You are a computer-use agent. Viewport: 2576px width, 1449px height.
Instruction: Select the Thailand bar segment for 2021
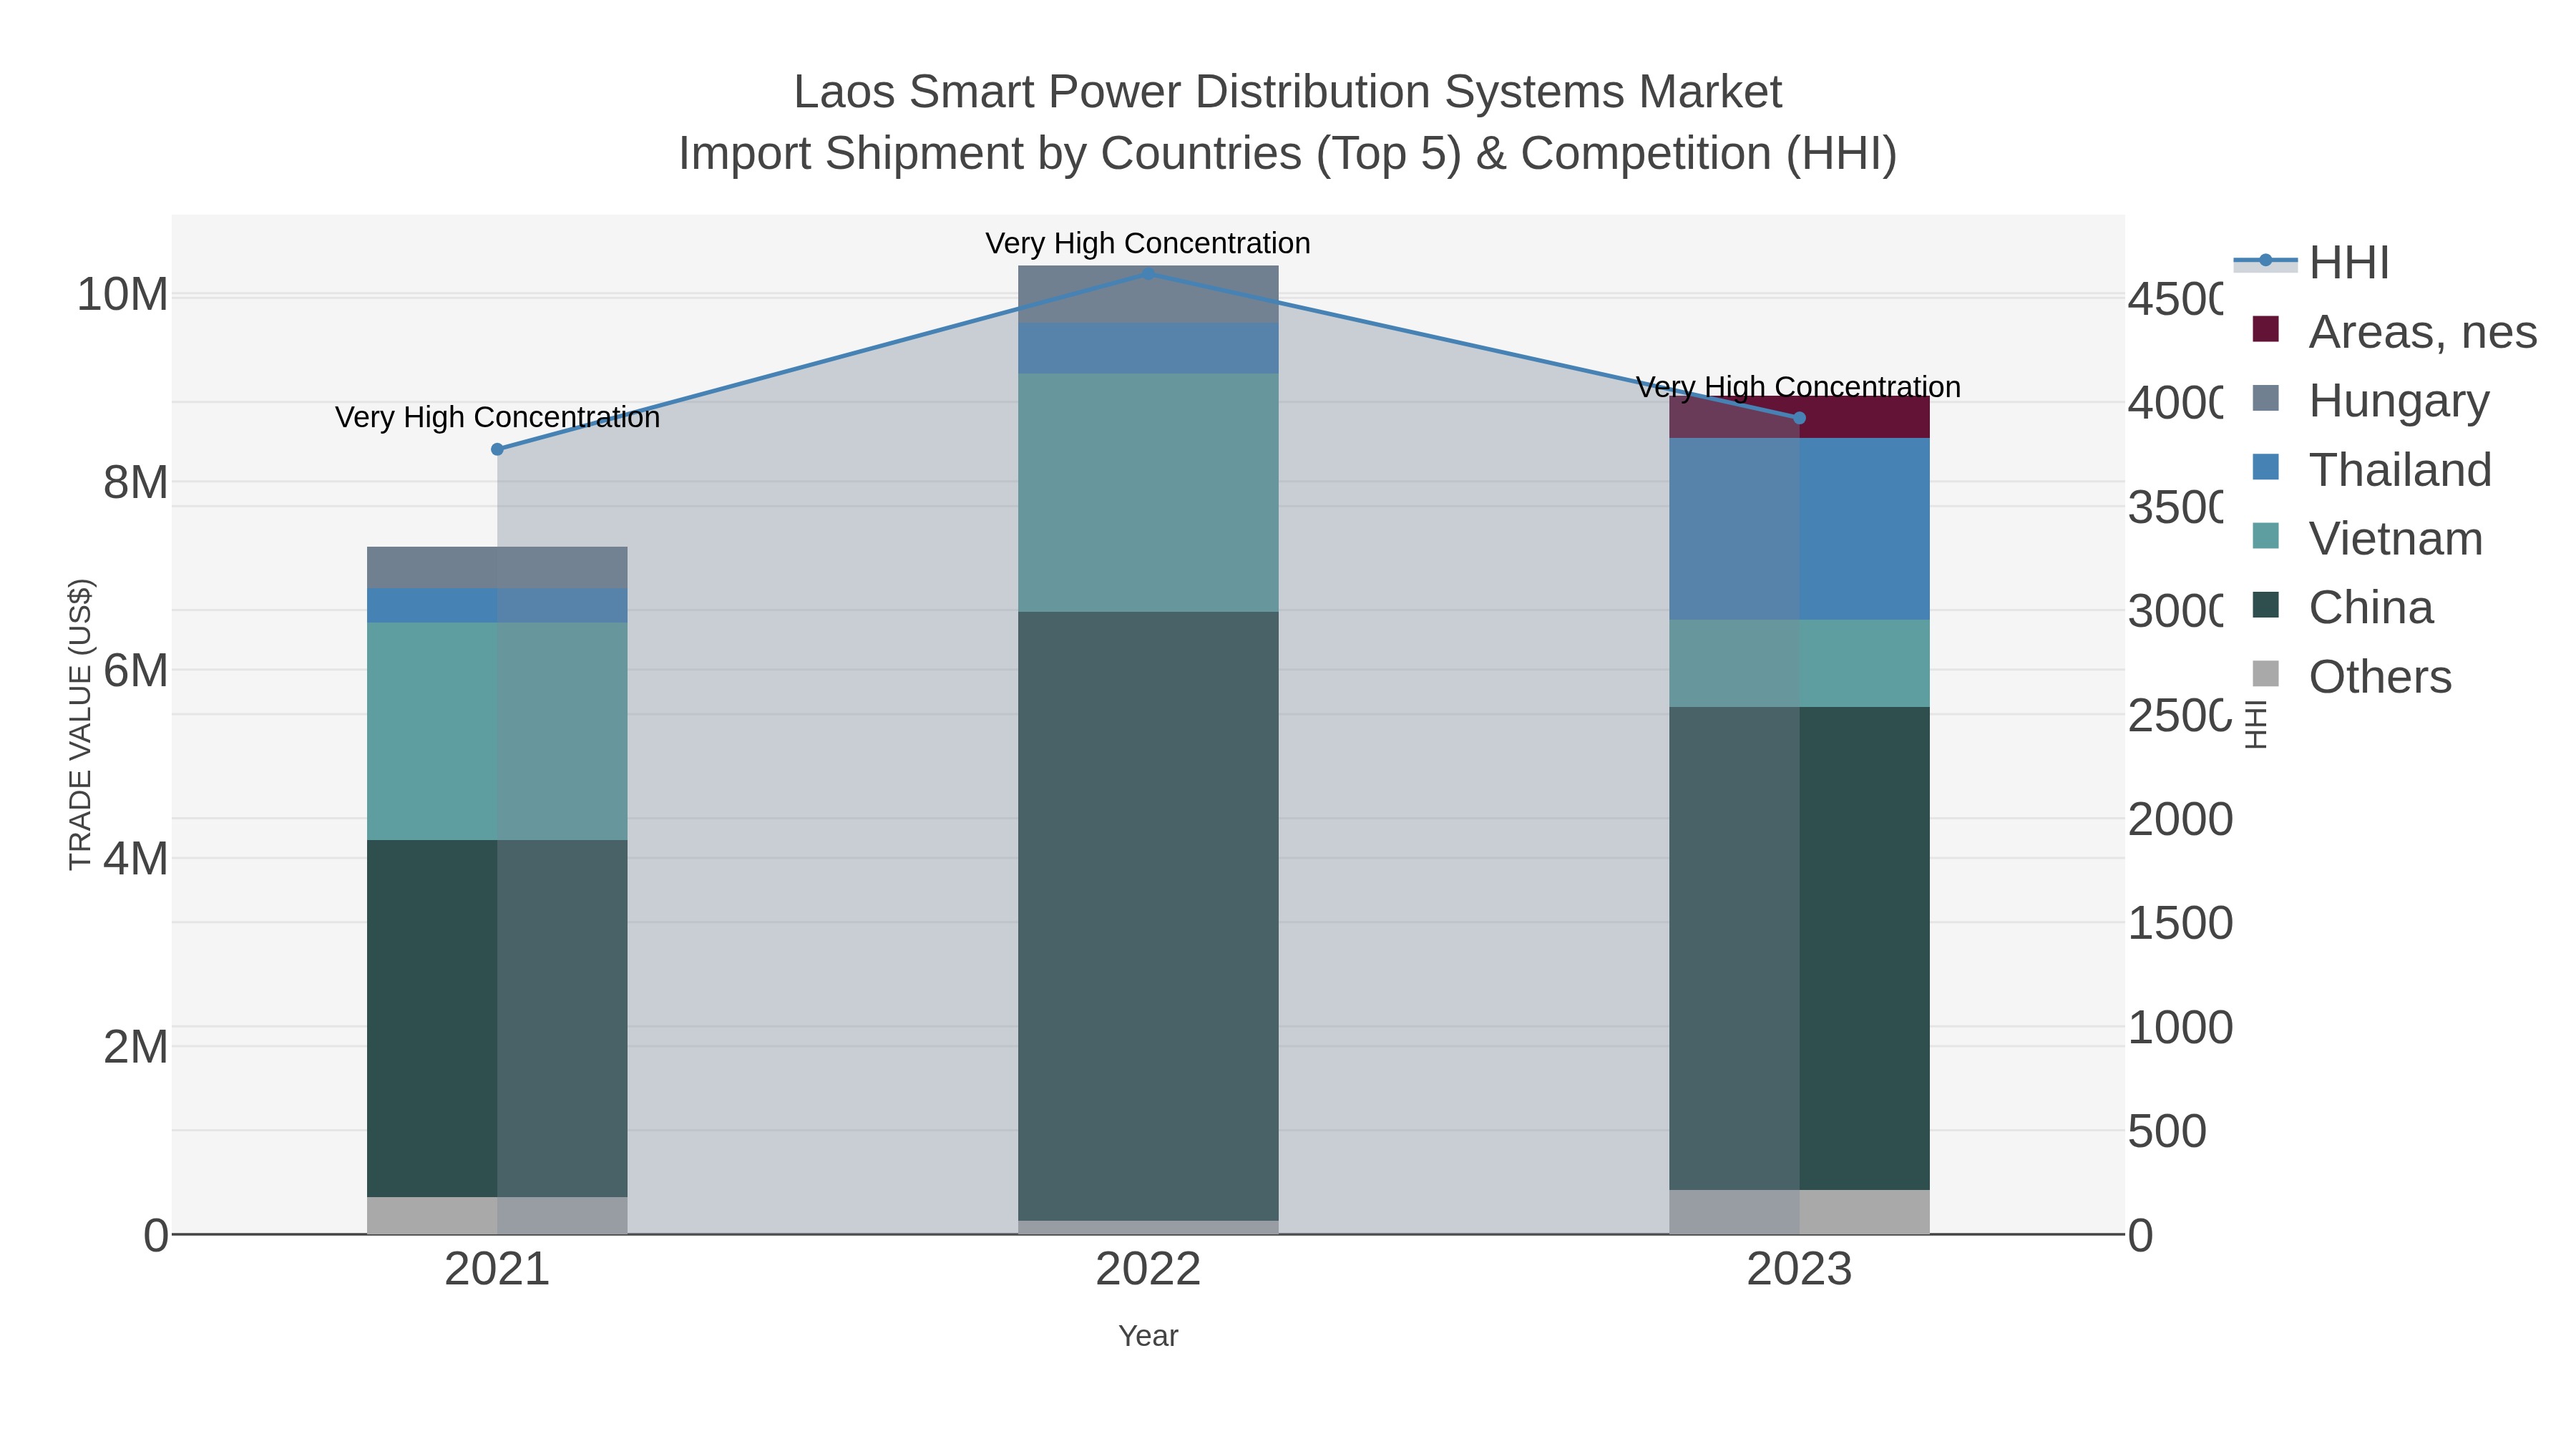[x=497, y=605]
